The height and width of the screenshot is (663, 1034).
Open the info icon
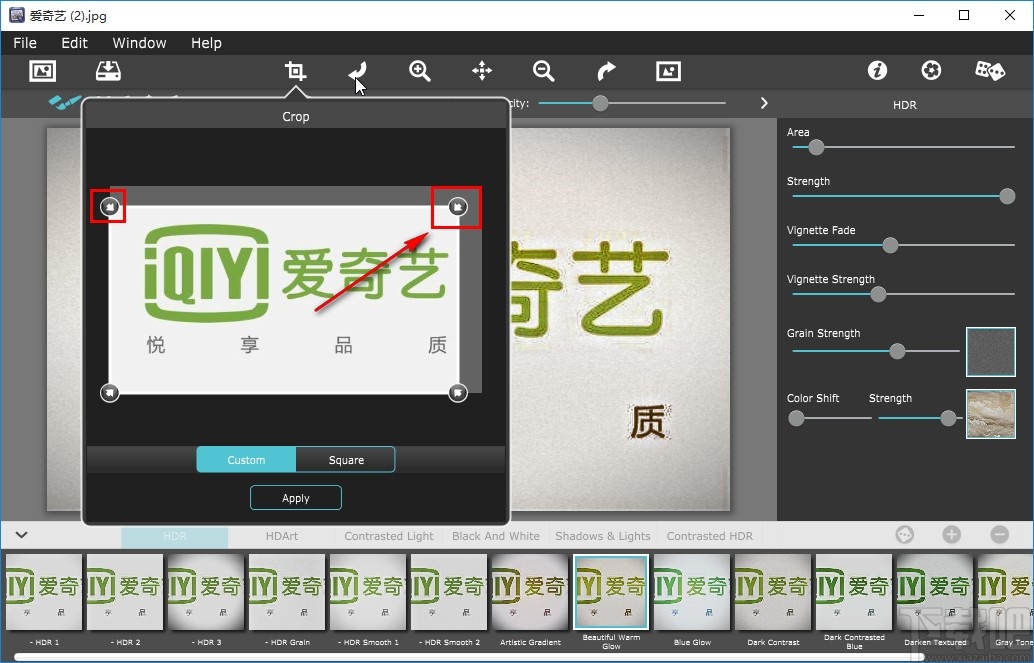pyautogui.click(x=877, y=71)
